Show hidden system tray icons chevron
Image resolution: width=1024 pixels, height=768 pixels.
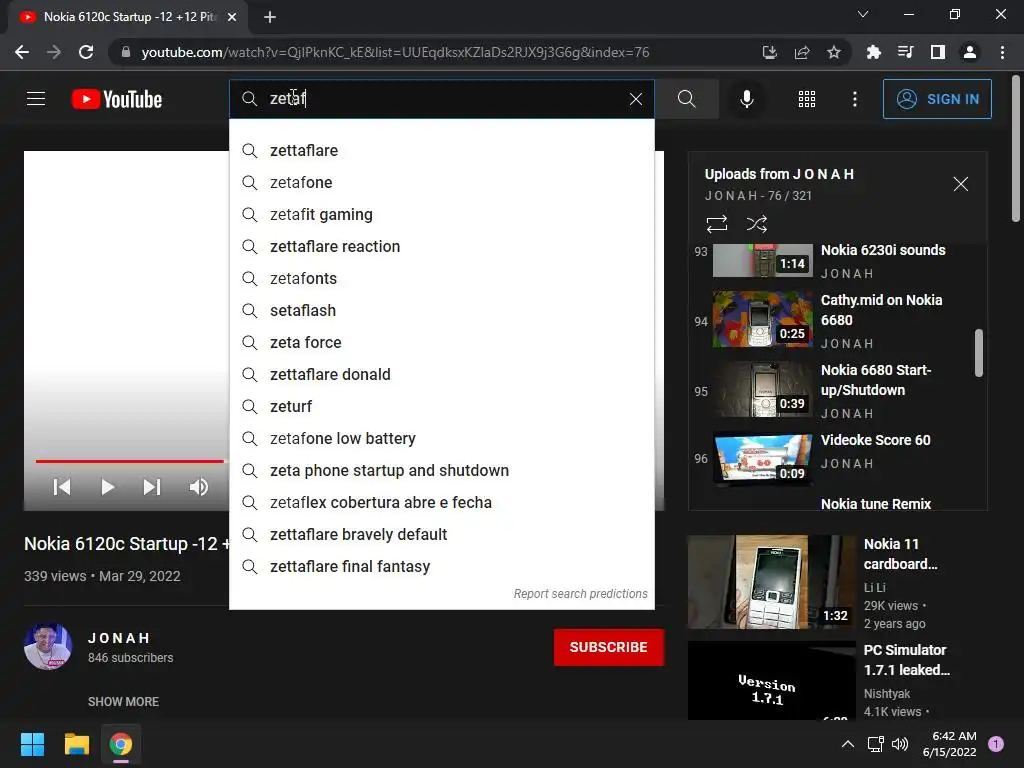coord(847,744)
